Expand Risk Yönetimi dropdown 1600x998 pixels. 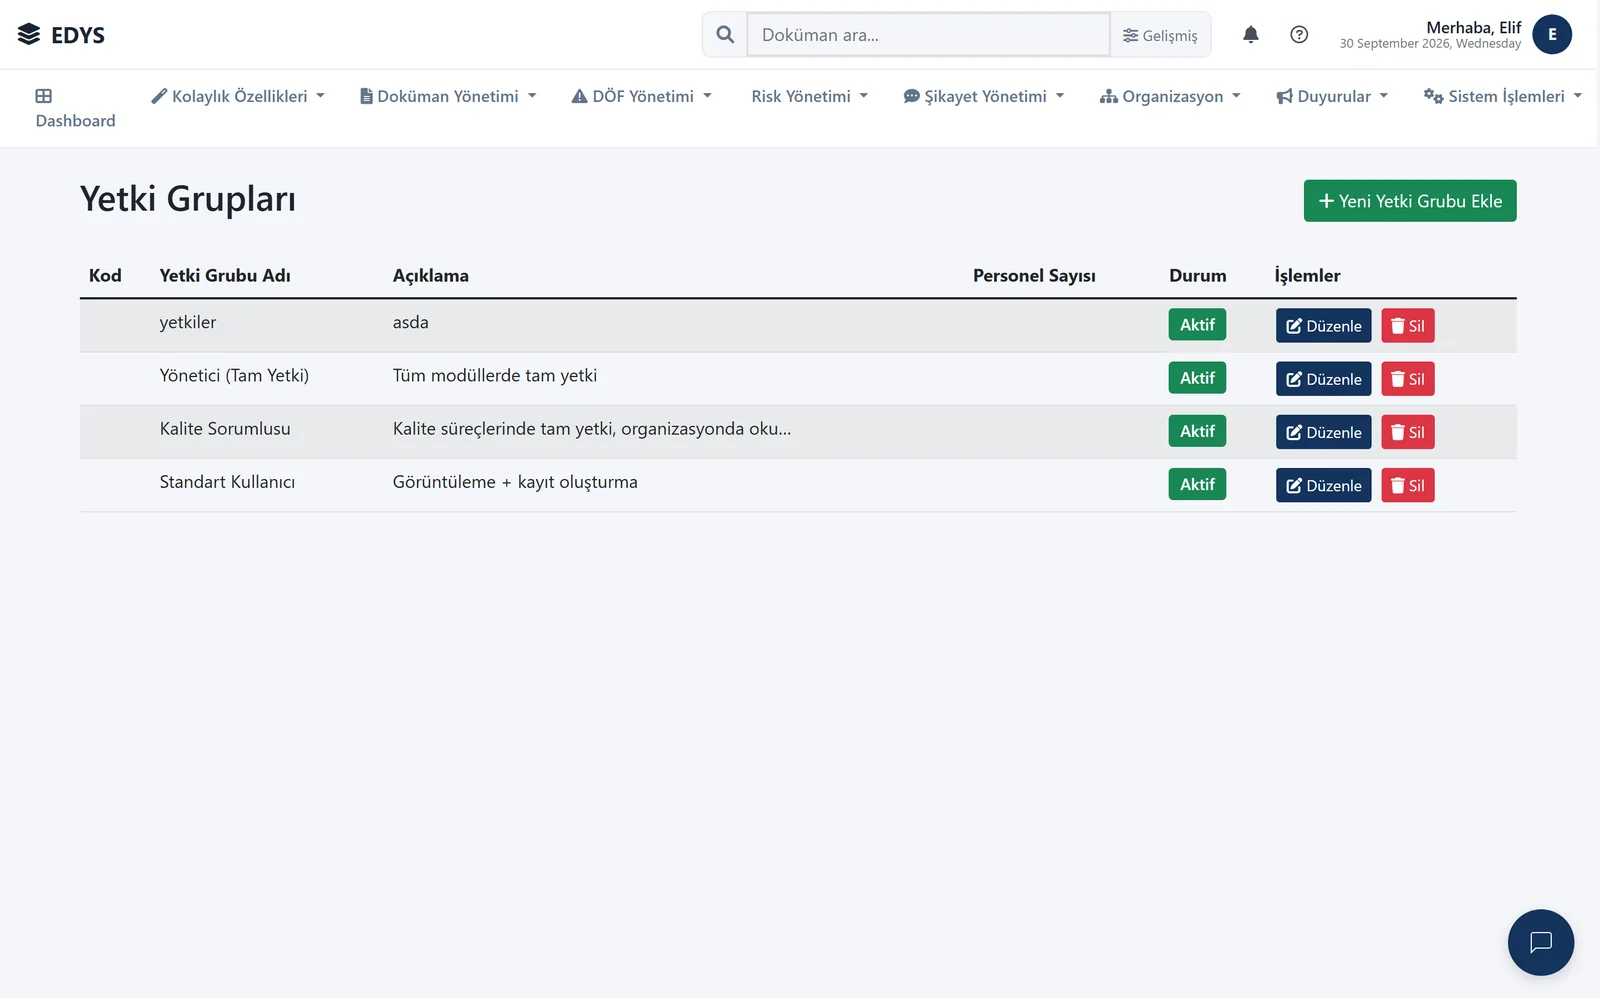tap(809, 96)
